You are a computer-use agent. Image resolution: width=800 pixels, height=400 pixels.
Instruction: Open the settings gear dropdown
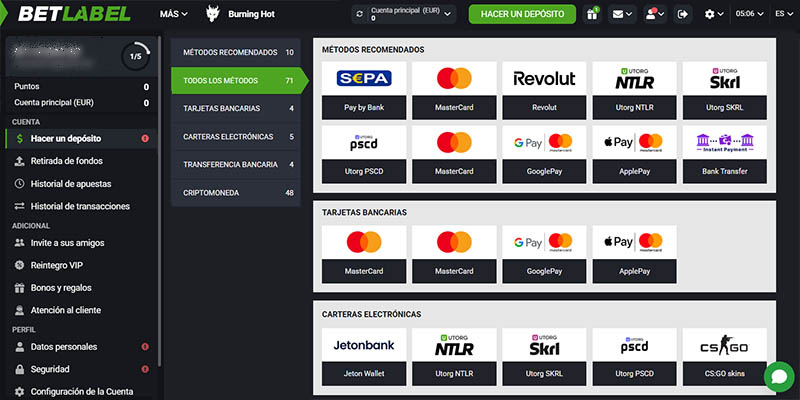tap(714, 14)
